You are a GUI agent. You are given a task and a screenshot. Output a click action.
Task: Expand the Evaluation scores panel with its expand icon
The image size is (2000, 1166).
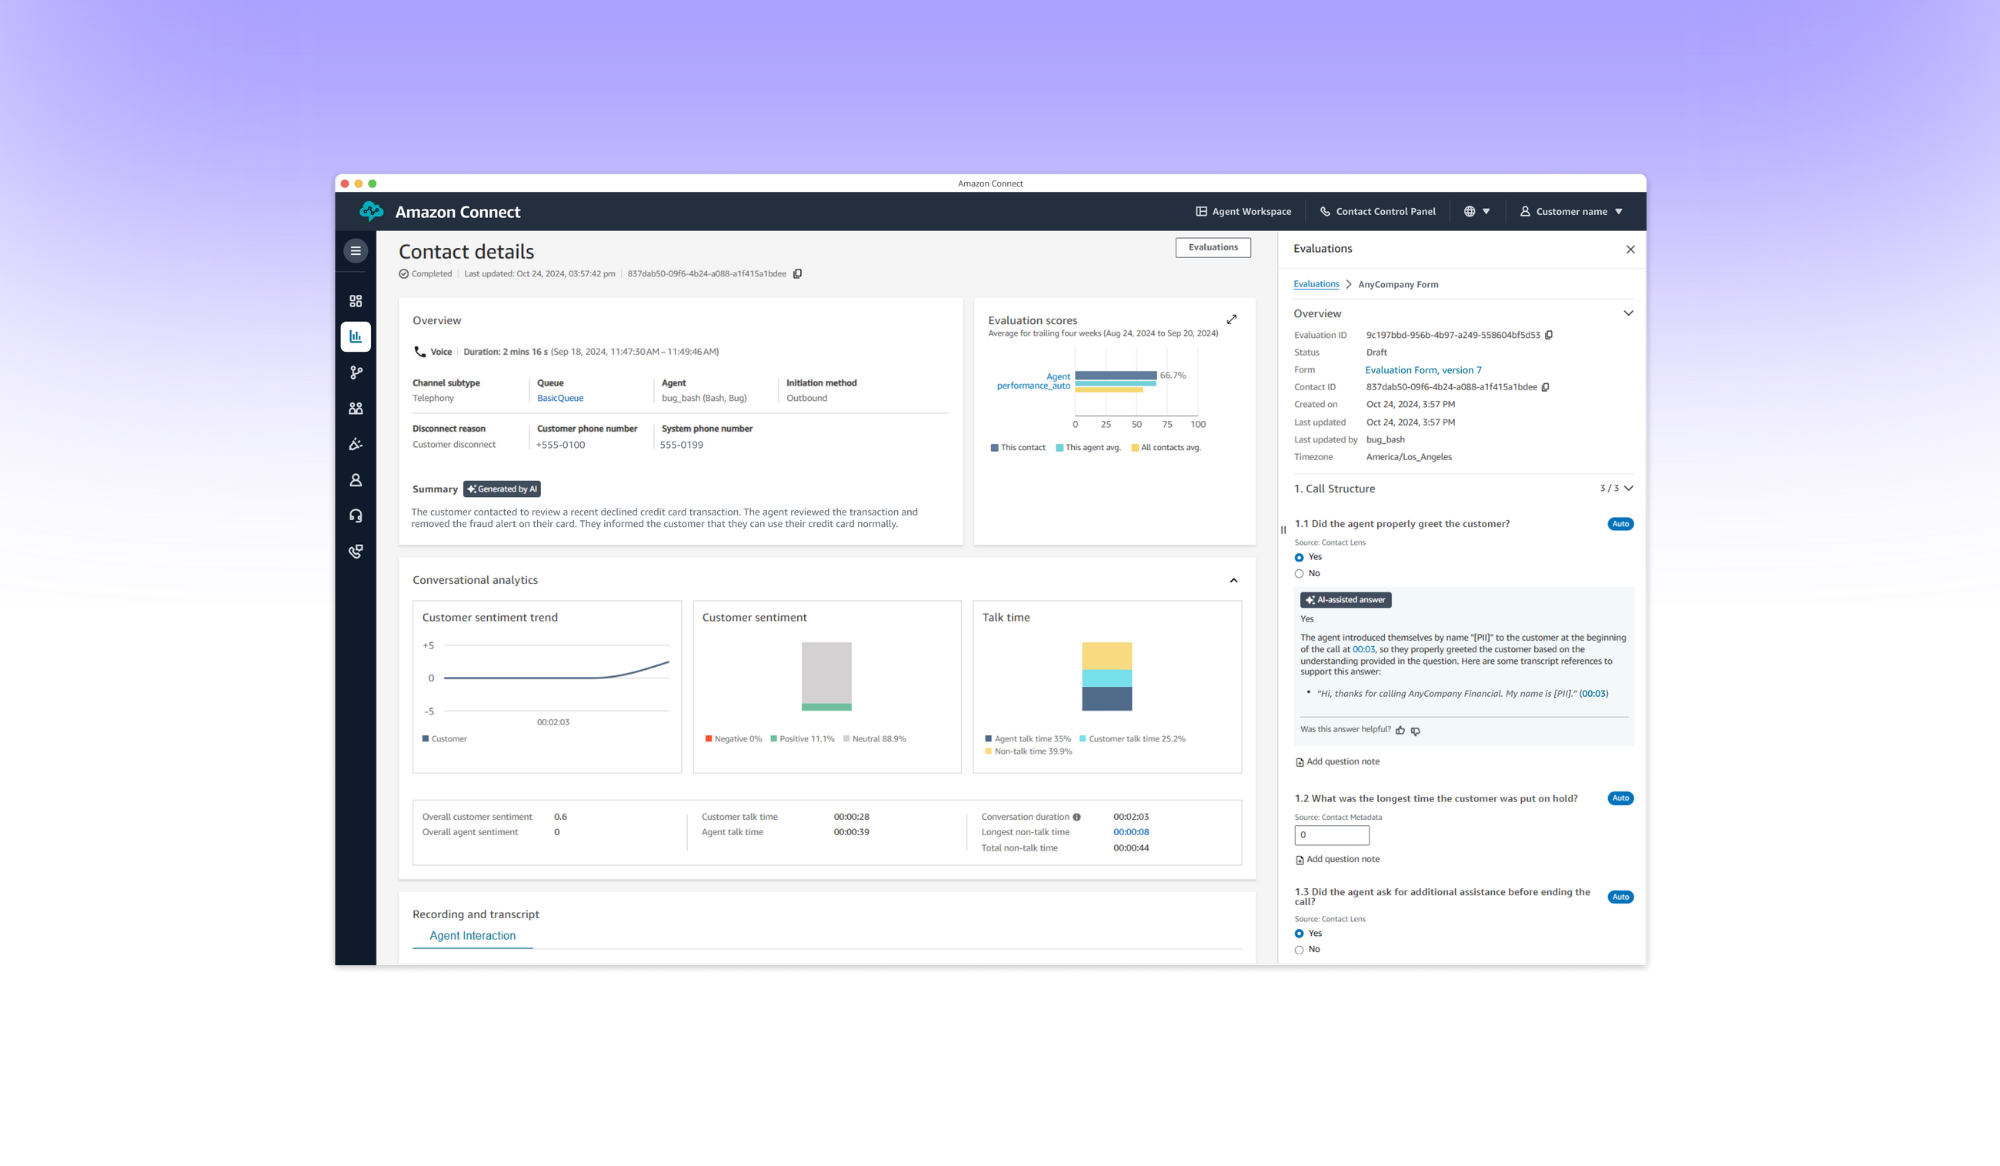[x=1231, y=319]
